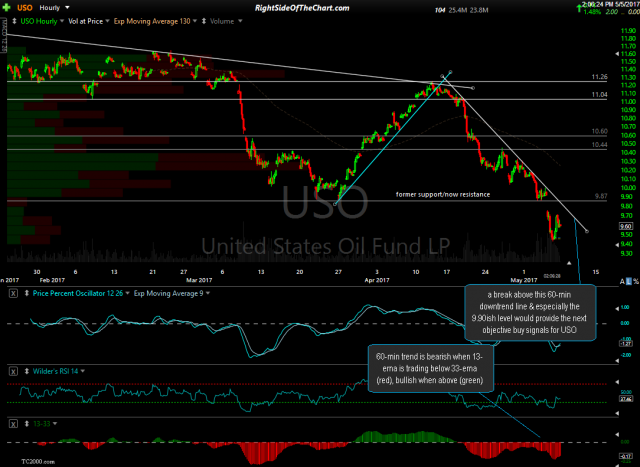Click the 13-ema below 33-ema note box
Viewport: 640px width, 467px height.
pos(430,369)
